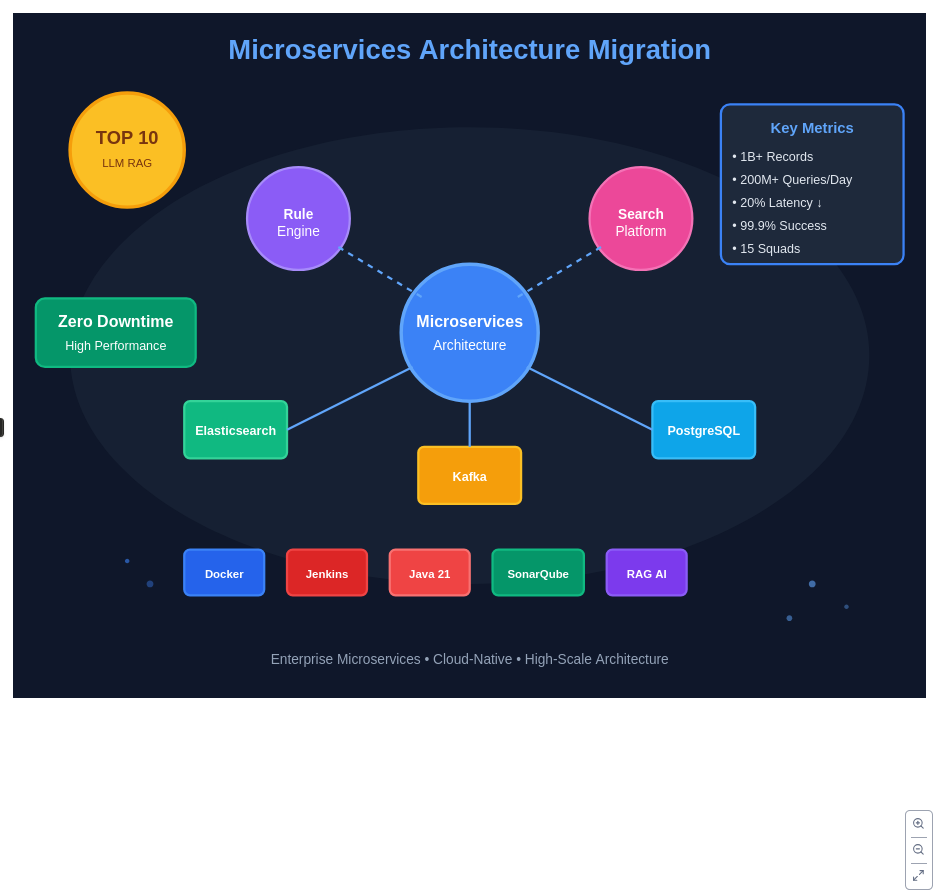939x896 pixels.
Task: Expand diagram to fullscreen view
Action: pyautogui.click(x=918, y=876)
